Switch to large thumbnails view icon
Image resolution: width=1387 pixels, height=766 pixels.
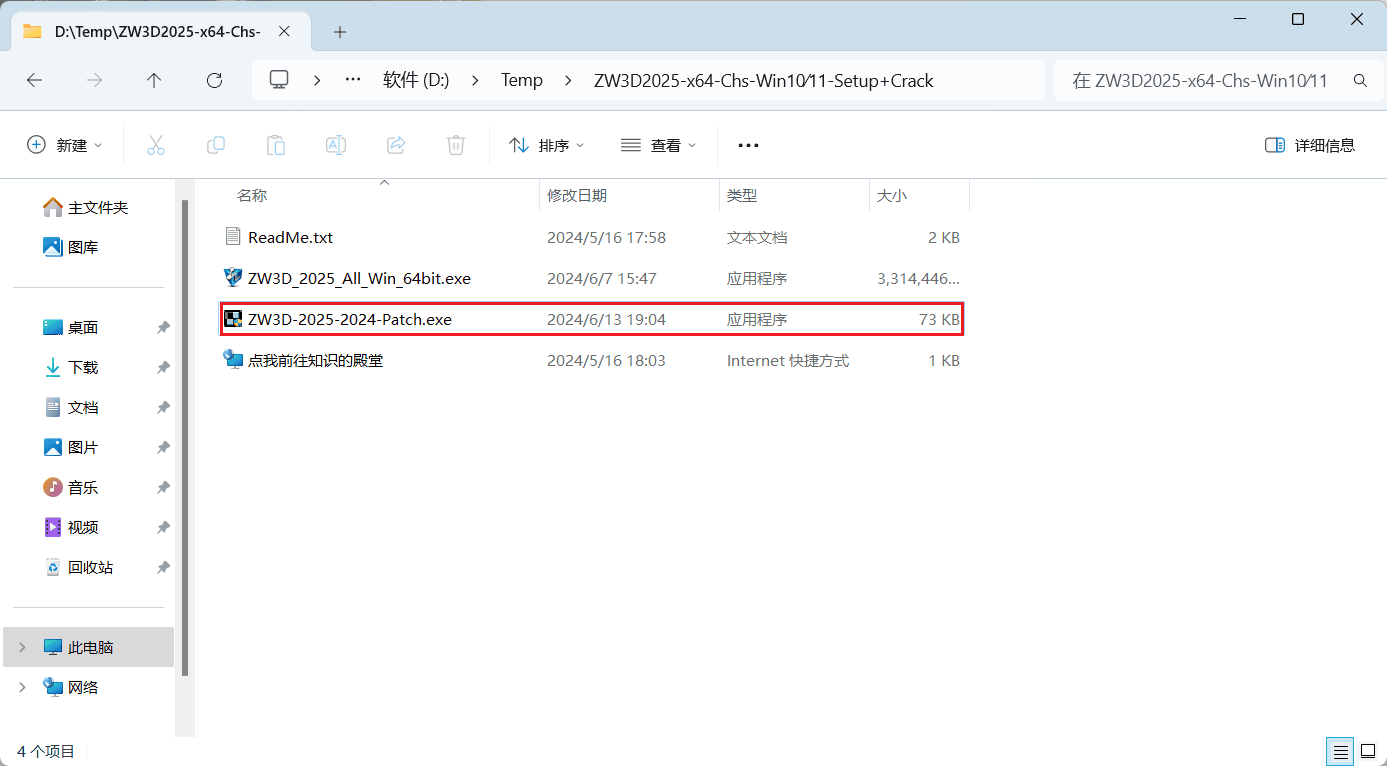coord(1367,751)
